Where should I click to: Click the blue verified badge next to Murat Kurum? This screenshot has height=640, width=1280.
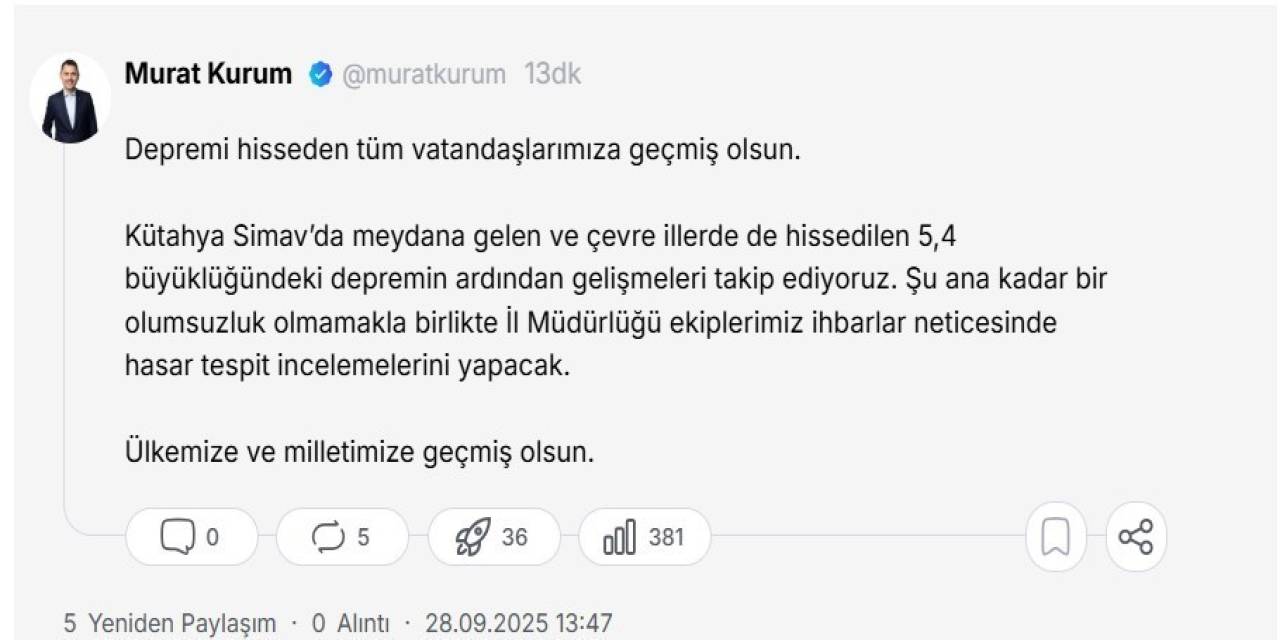click(x=318, y=72)
